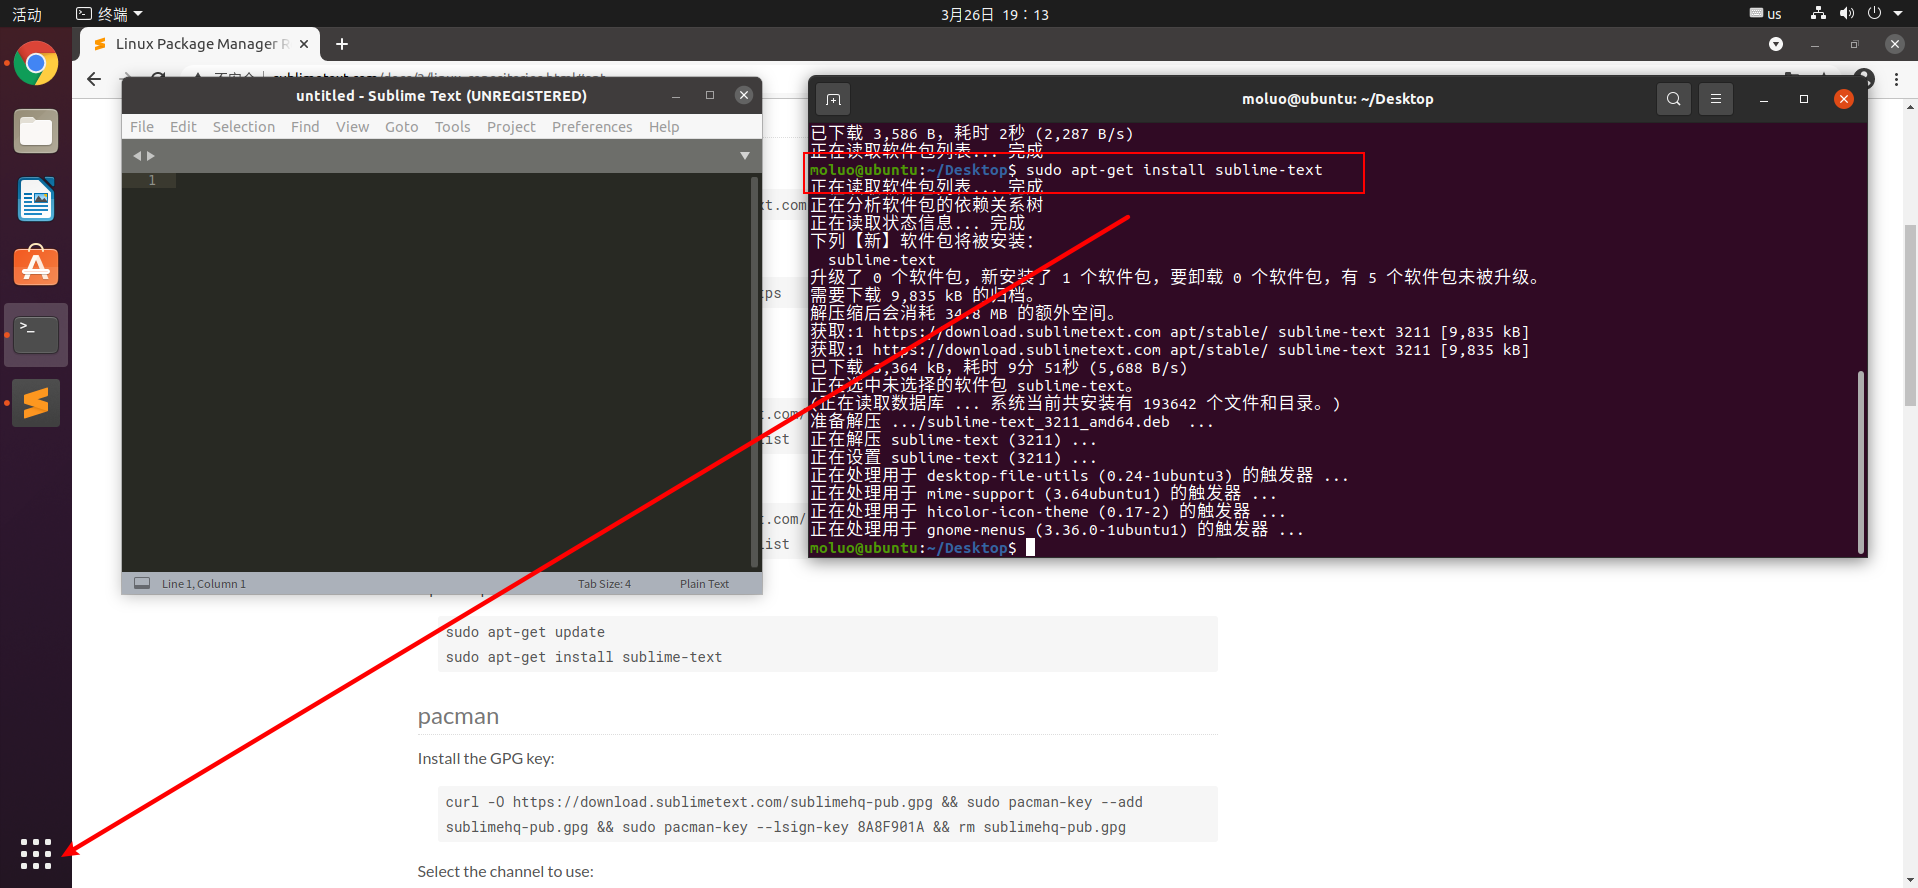Open a new tab in the terminal window
1918x888 pixels.
833,99
